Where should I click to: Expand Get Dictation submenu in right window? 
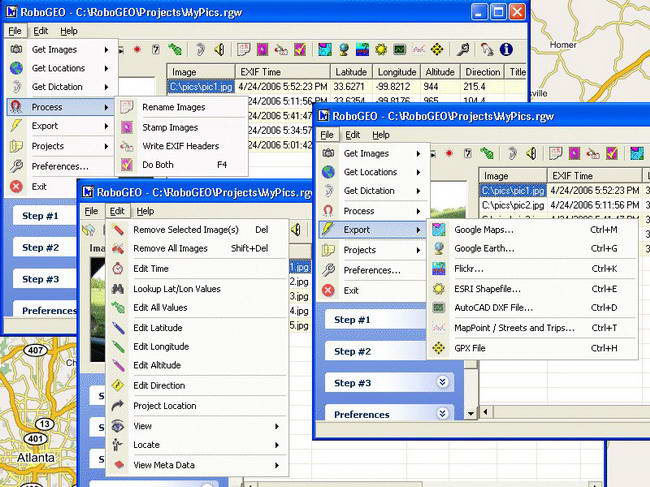418,191
